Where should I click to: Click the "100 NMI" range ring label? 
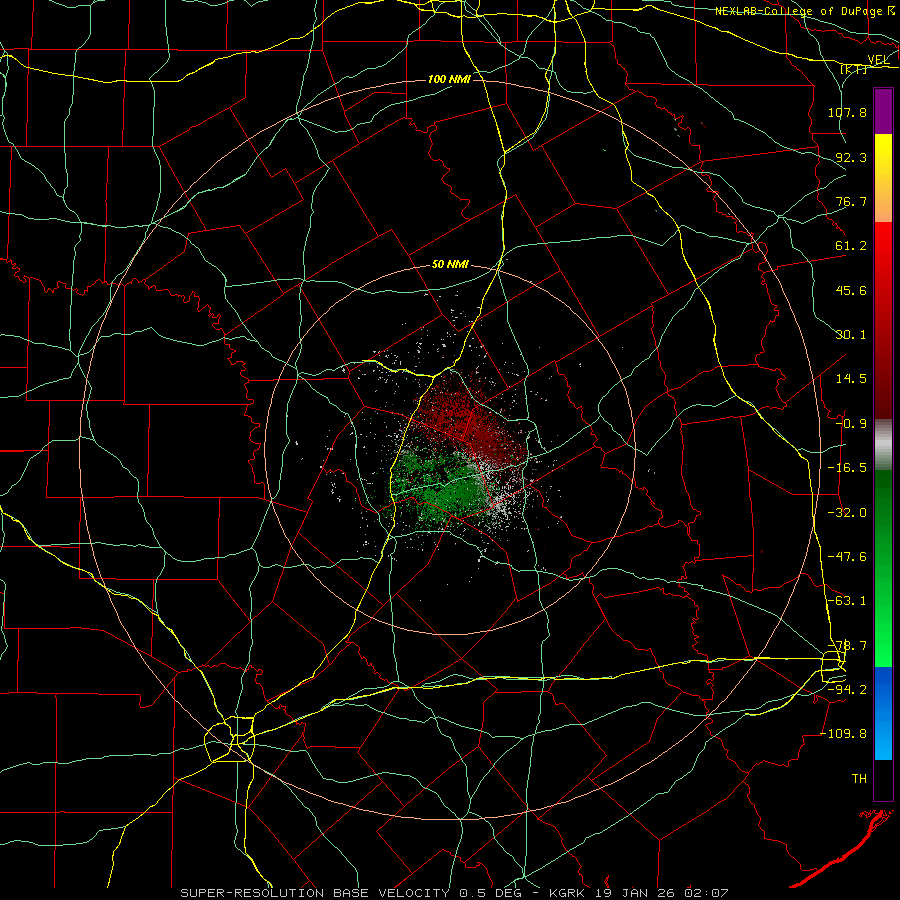[x=449, y=79]
